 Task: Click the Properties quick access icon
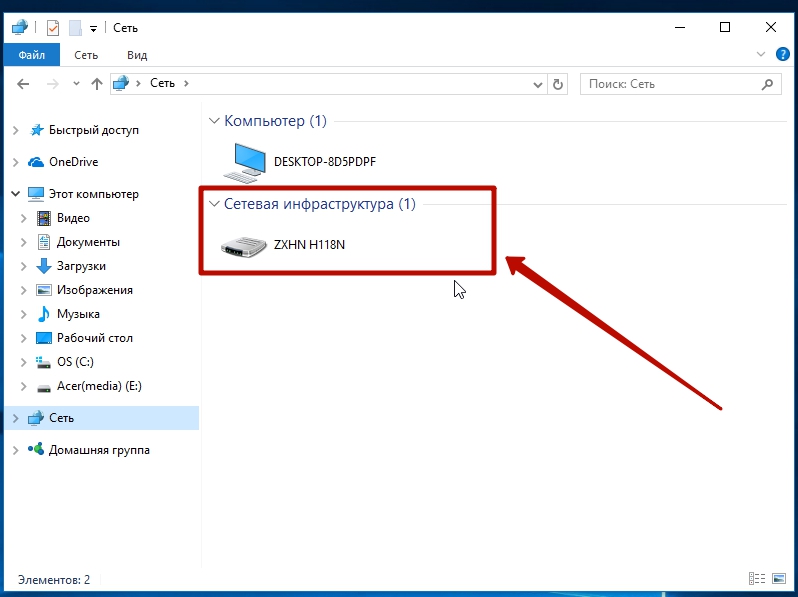[x=53, y=28]
